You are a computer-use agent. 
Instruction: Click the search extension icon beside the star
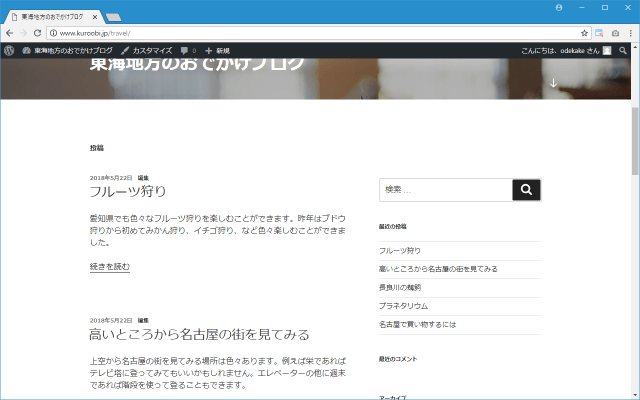coord(599,33)
